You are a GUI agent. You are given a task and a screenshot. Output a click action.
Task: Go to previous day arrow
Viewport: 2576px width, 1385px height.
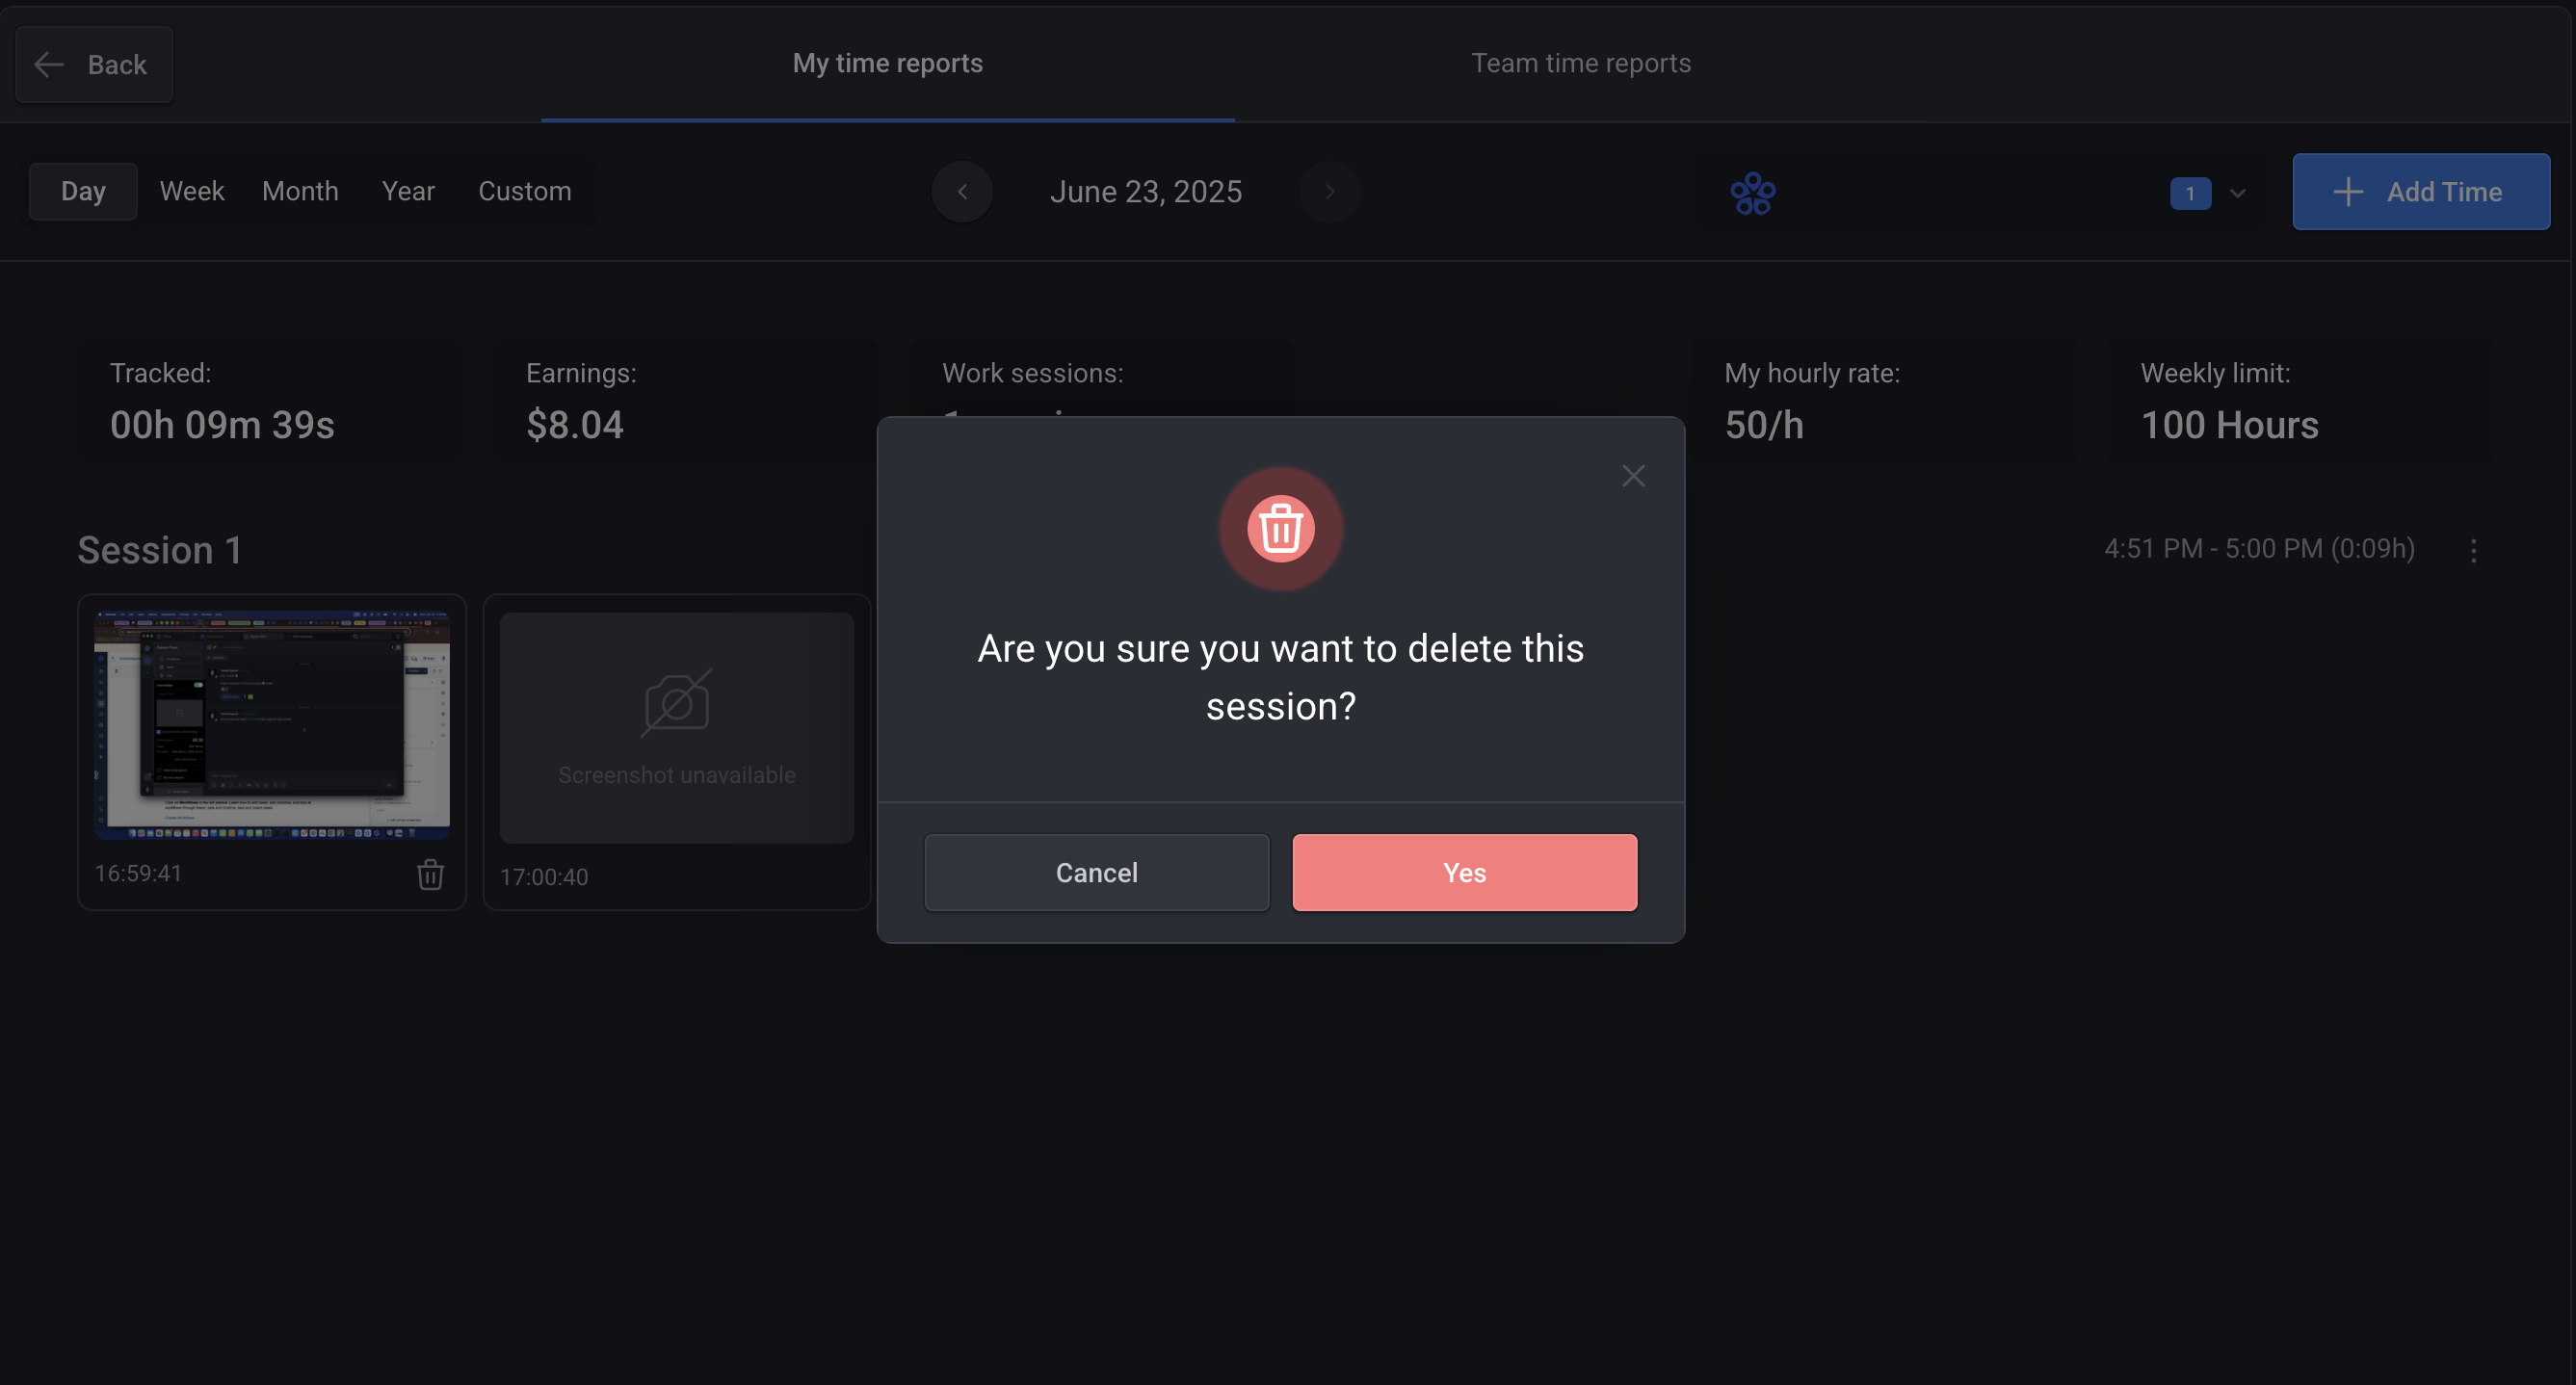click(x=962, y=192)
